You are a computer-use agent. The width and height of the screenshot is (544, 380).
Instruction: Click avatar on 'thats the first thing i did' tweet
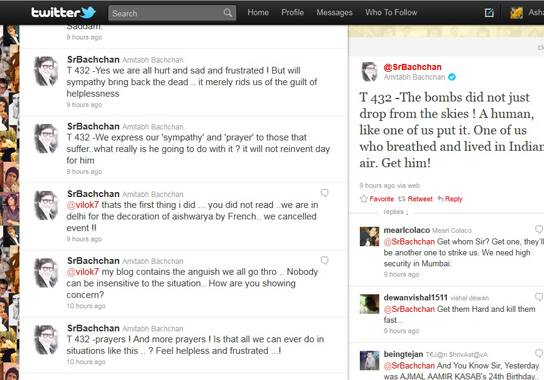(x=45, y=205)
